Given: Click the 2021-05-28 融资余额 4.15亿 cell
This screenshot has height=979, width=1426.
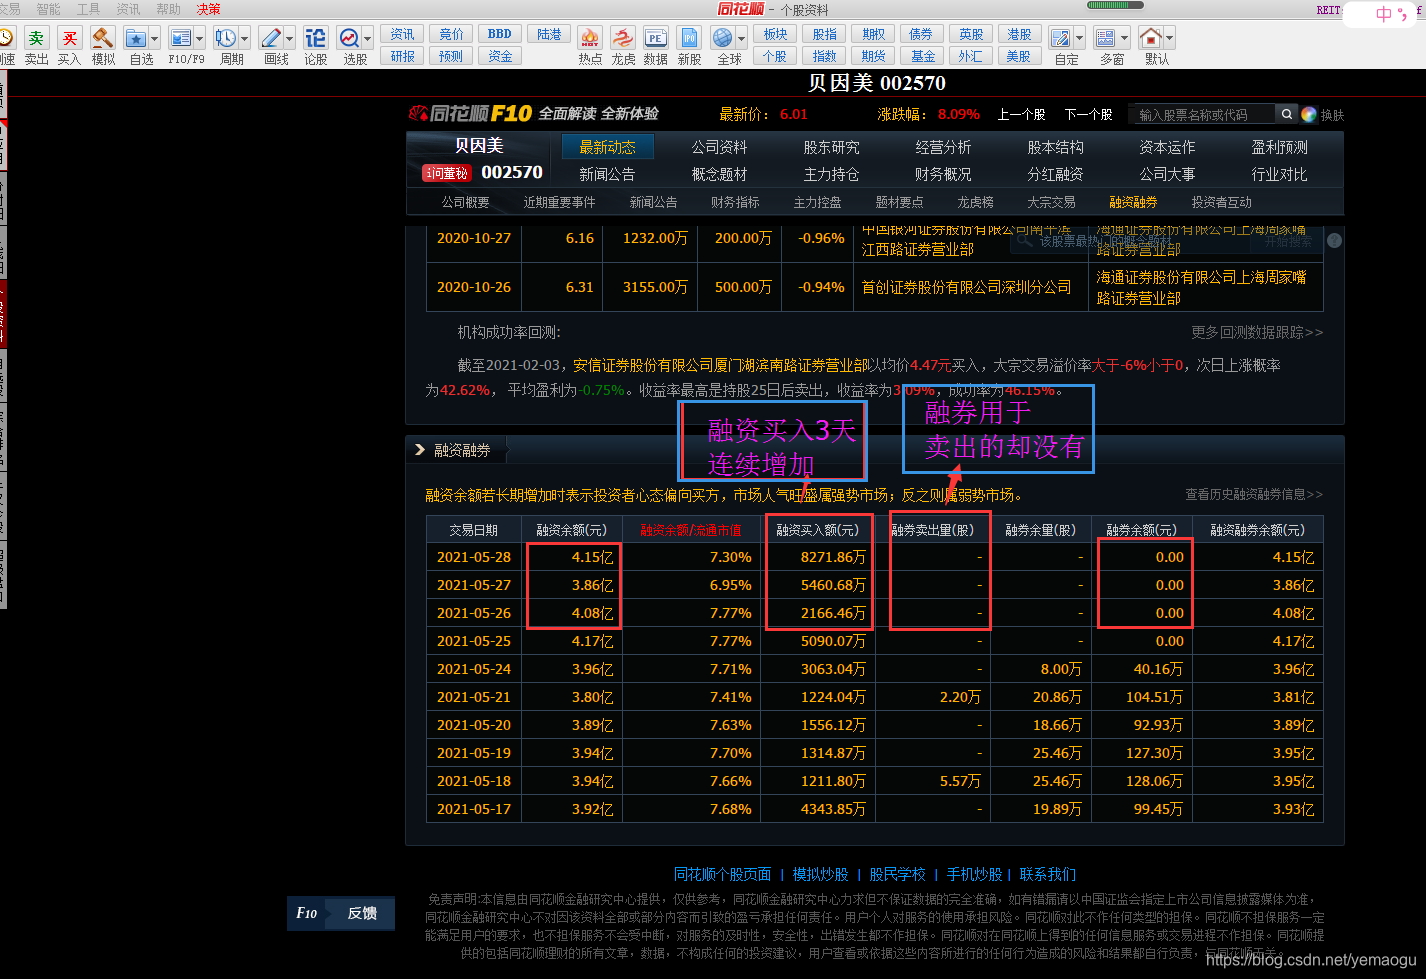Looking at the screenshot, I should tap(574, 557).
